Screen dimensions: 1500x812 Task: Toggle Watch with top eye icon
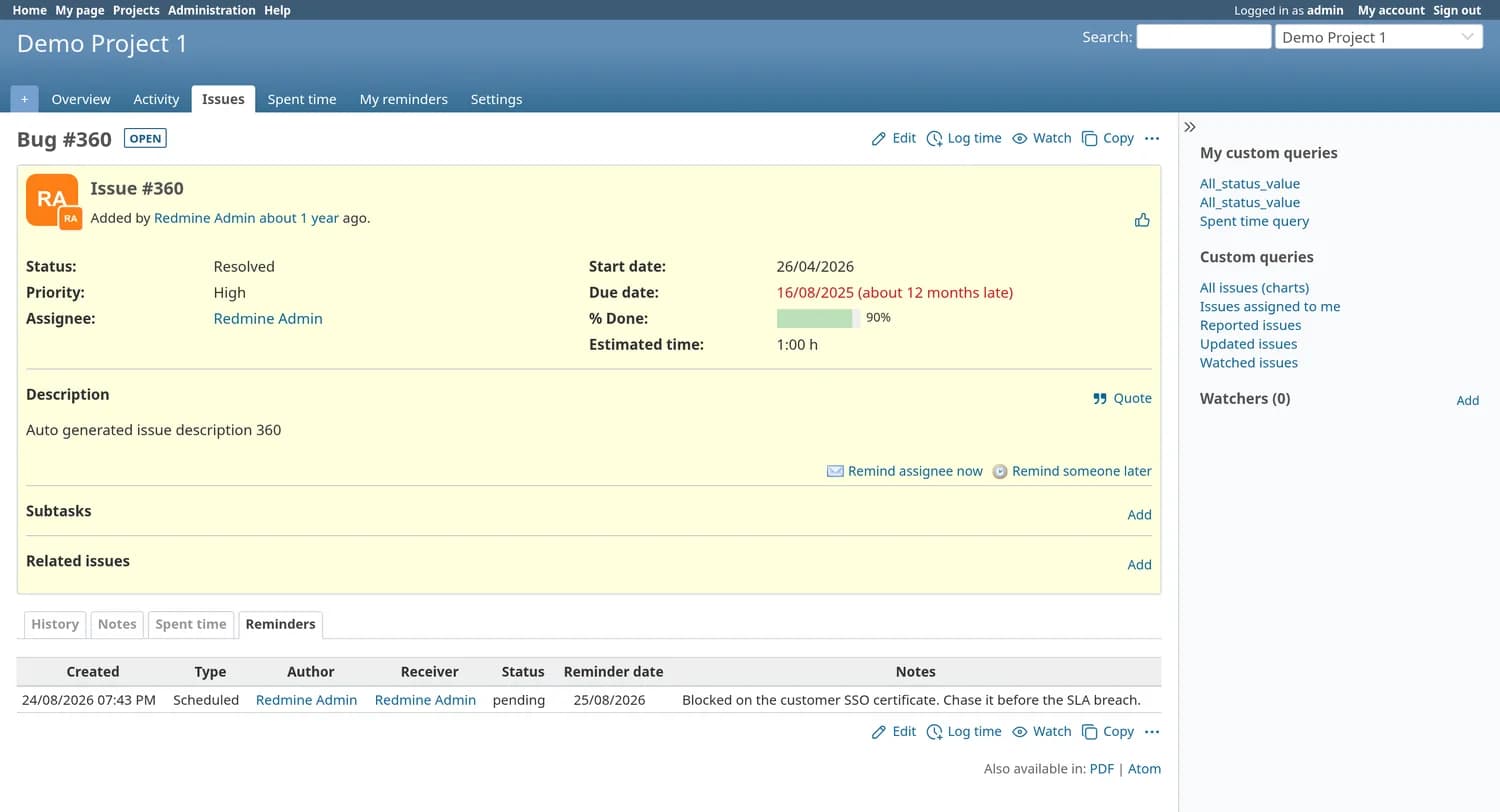coord(1020,139)
